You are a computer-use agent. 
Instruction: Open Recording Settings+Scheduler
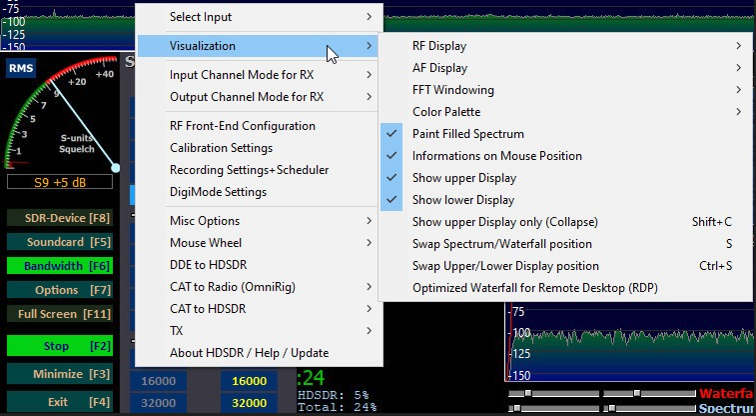point(260,170)
